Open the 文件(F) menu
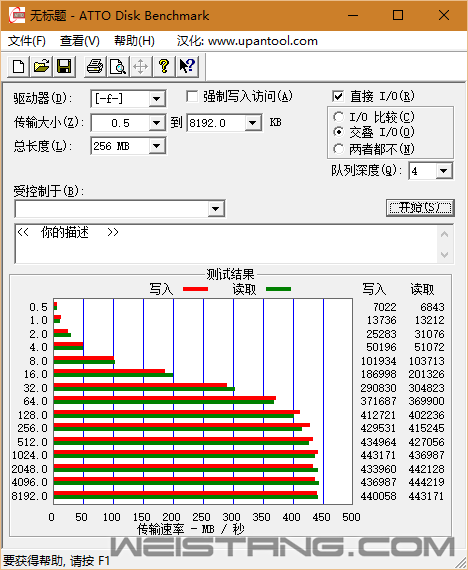Image resolution: width=468 pixels, height=570 pixels. point(27,41)
